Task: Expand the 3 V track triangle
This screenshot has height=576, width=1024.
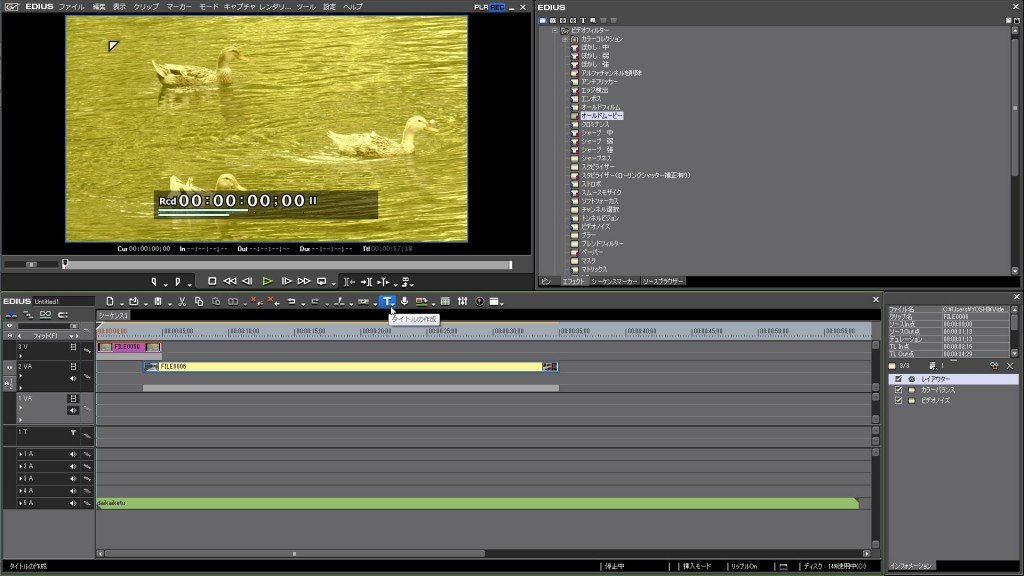Action: tap(20, 356)
